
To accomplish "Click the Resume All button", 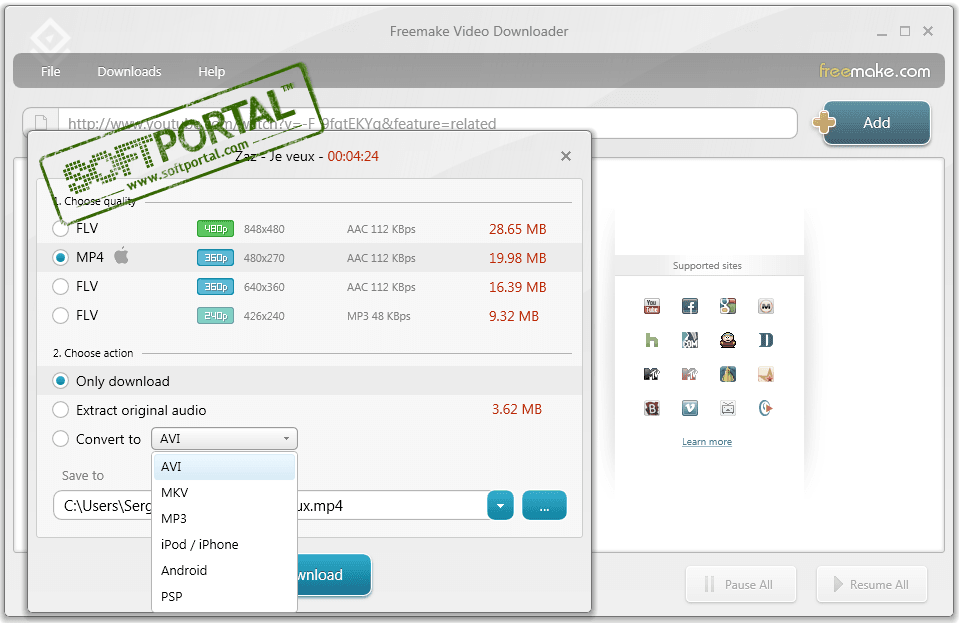I will point(872,584).
